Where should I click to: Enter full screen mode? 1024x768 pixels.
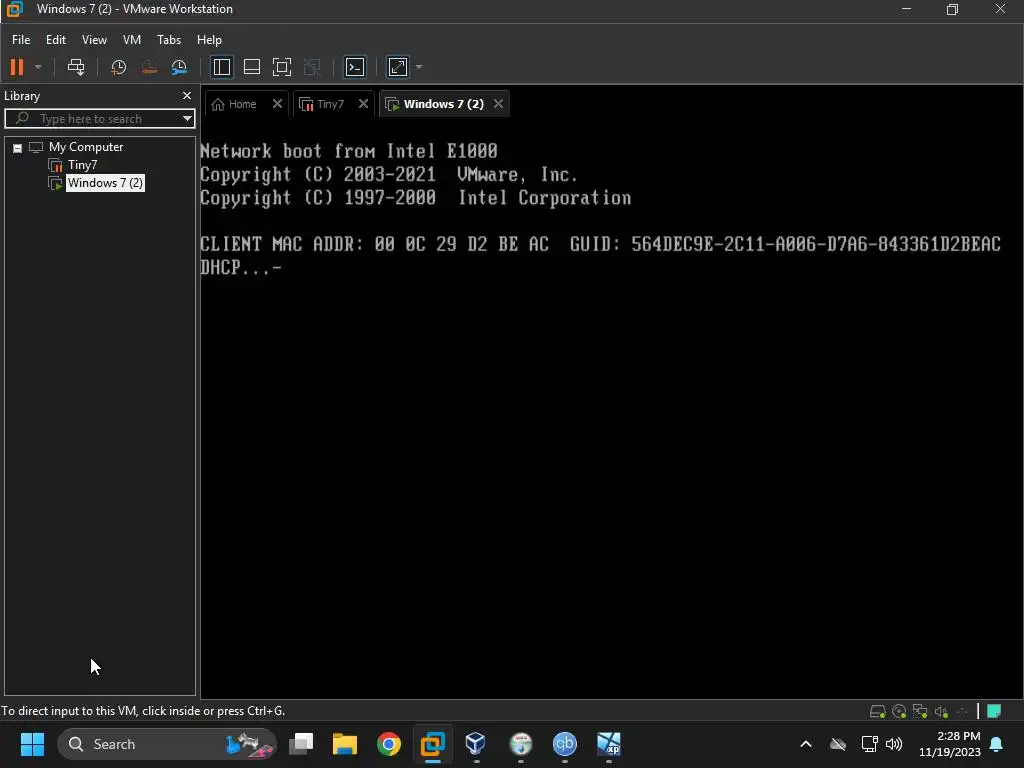pos(281,67)
